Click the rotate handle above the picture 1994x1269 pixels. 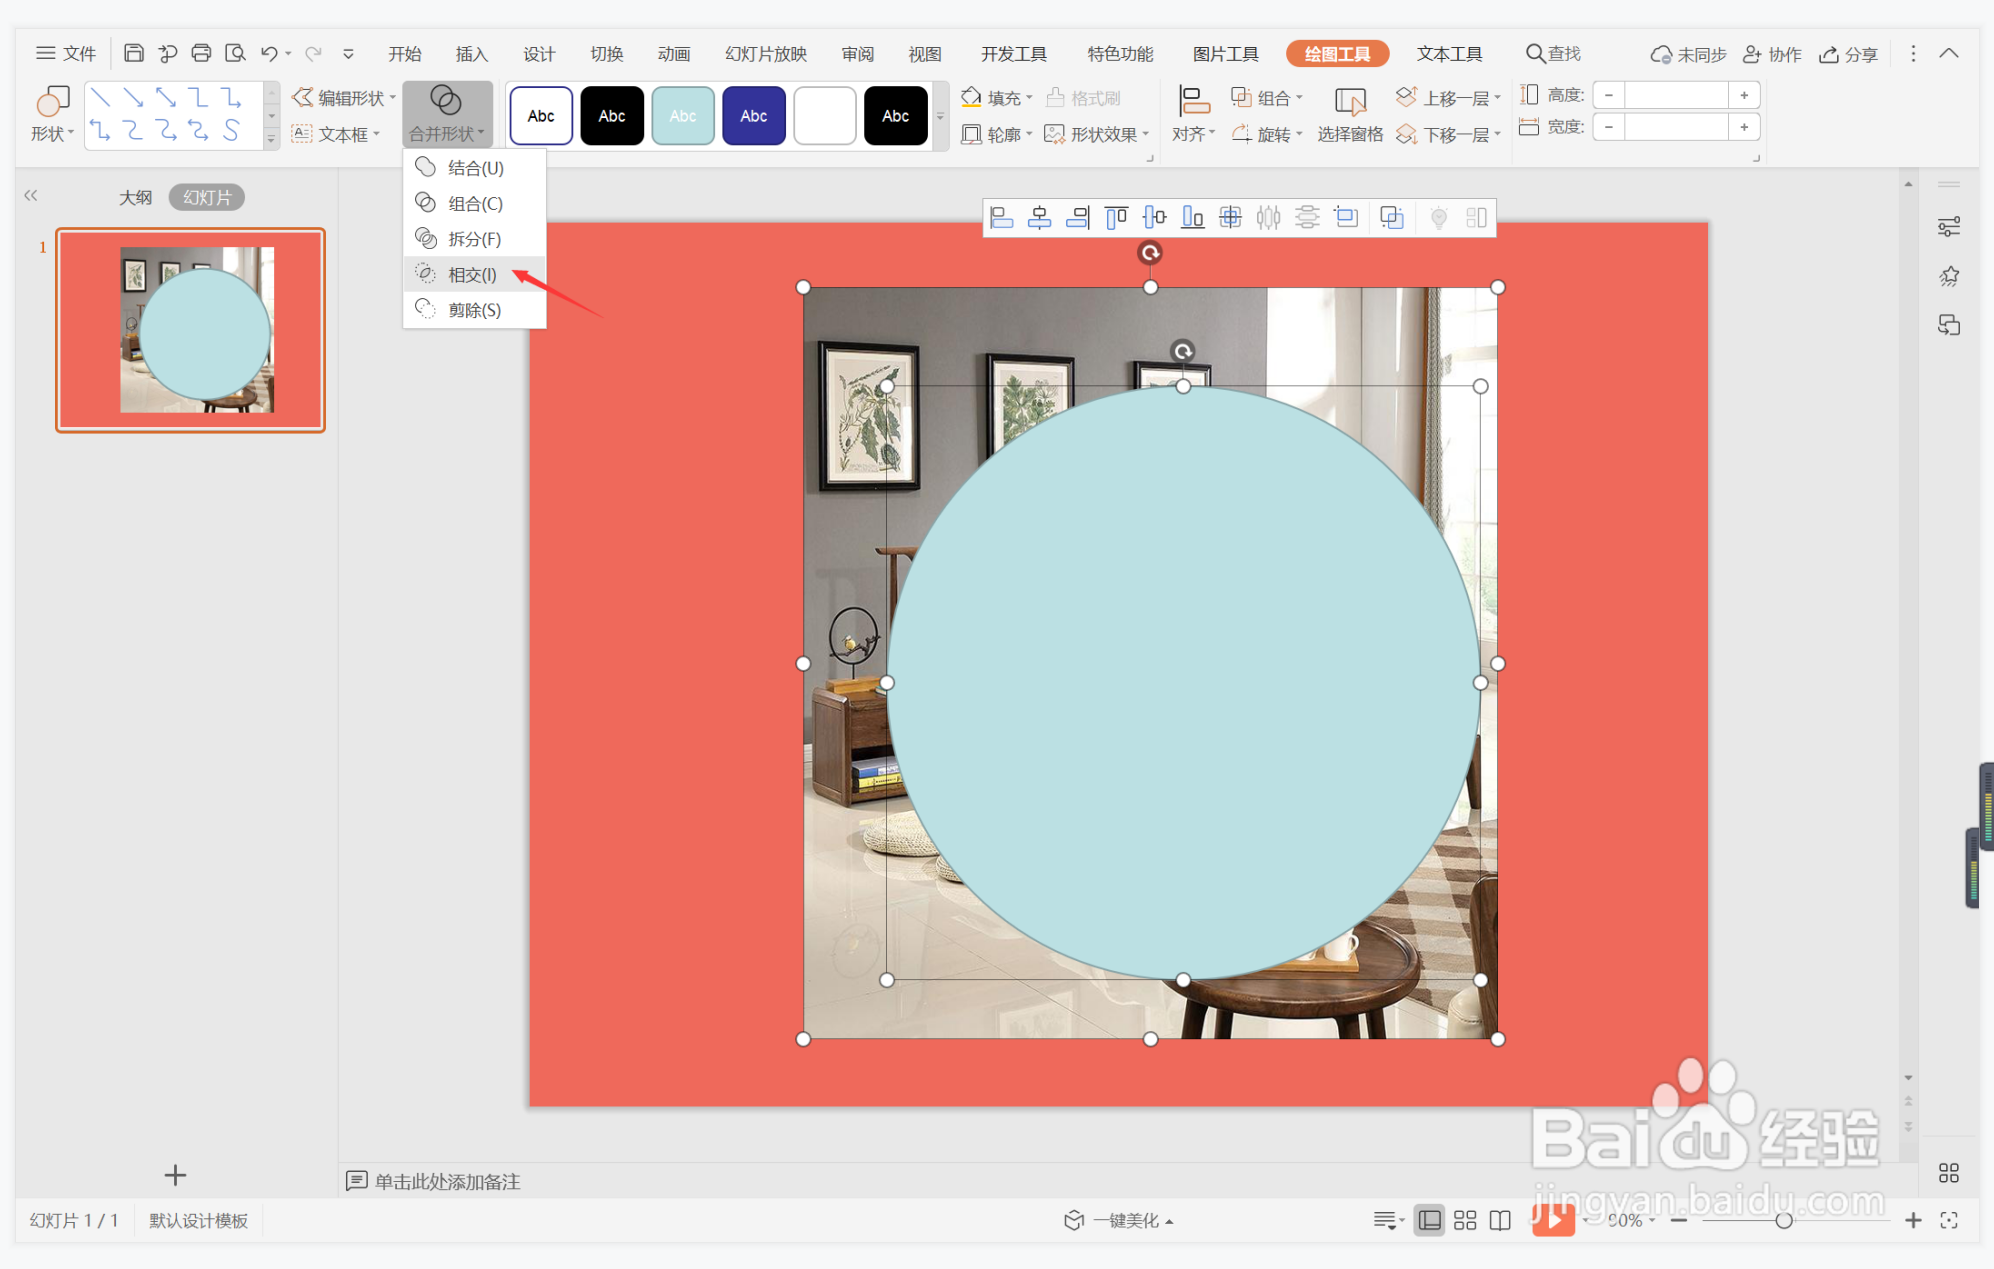(1150, 253)
